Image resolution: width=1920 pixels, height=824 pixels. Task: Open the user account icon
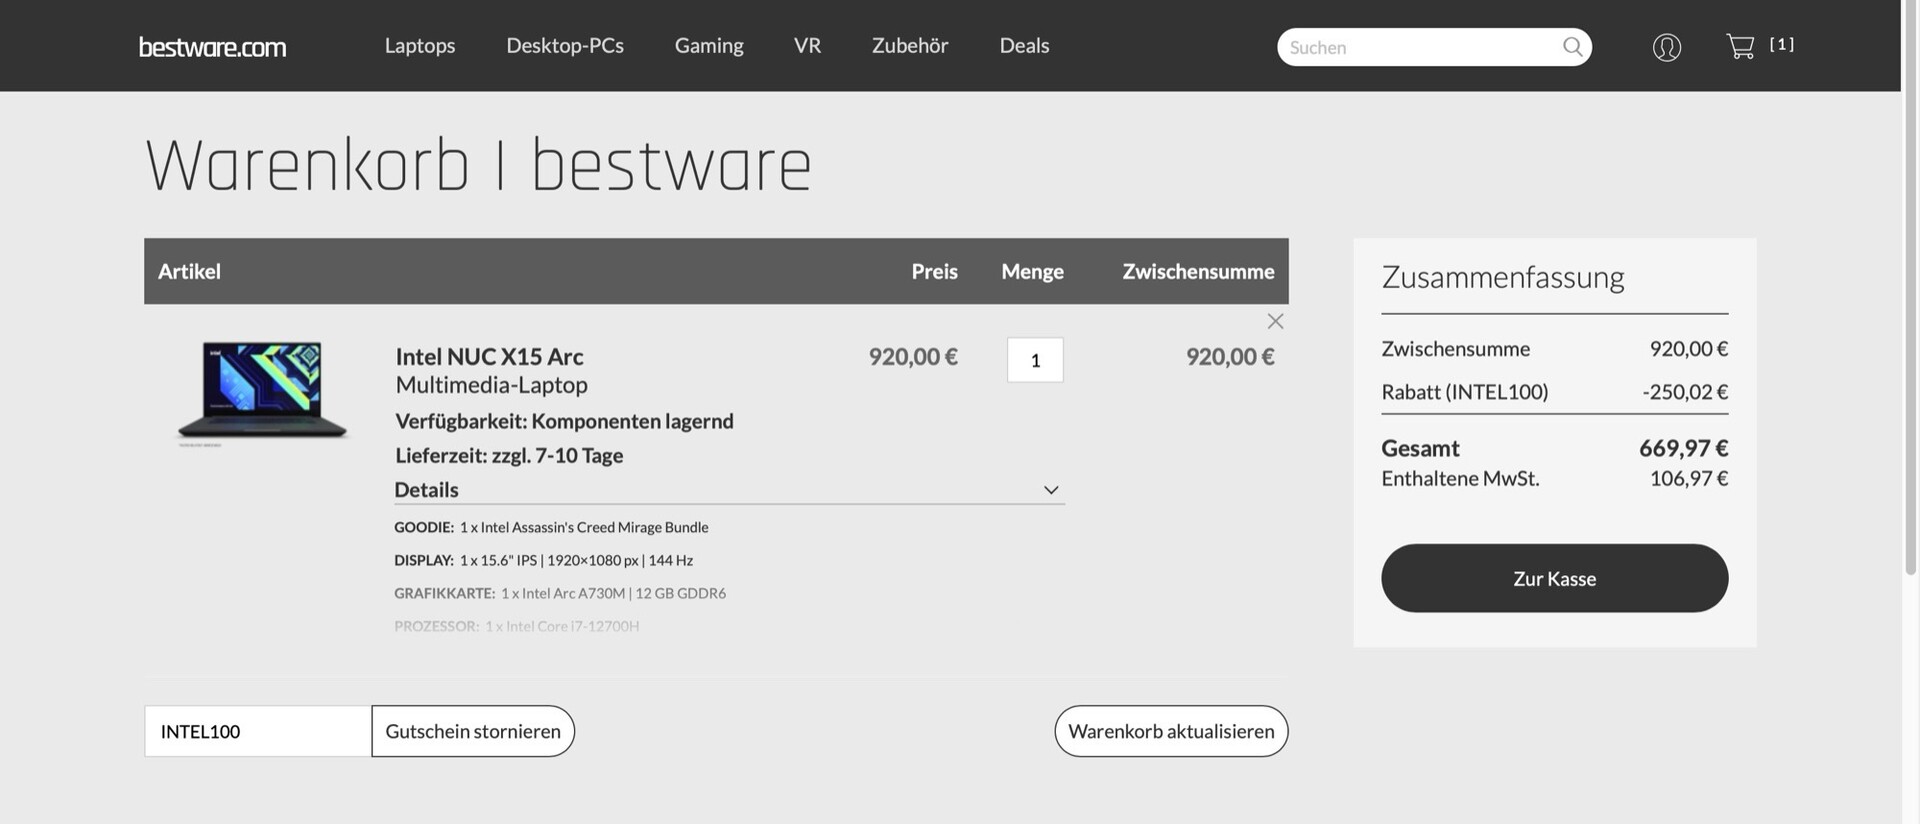tap(1667, 47)
